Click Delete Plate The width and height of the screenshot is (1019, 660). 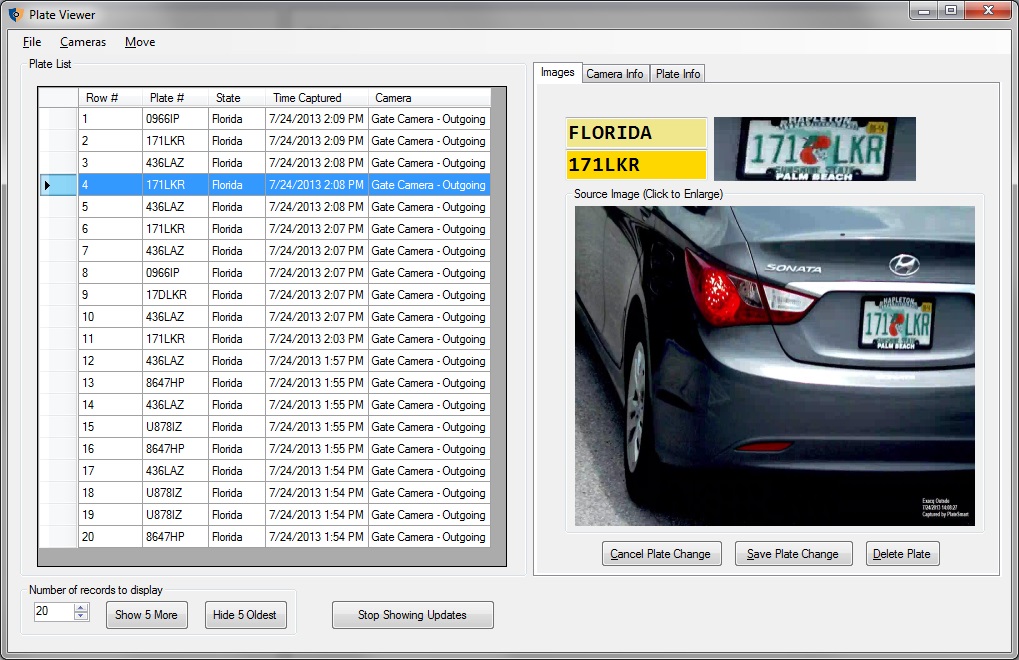click(901, 553)
